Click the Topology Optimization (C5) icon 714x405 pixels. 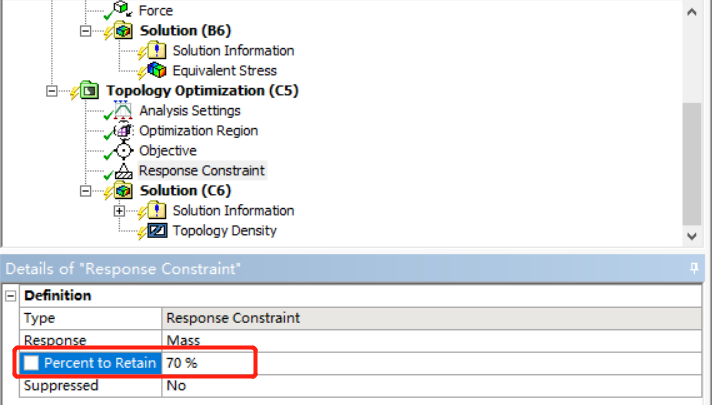tap(90, 91)
